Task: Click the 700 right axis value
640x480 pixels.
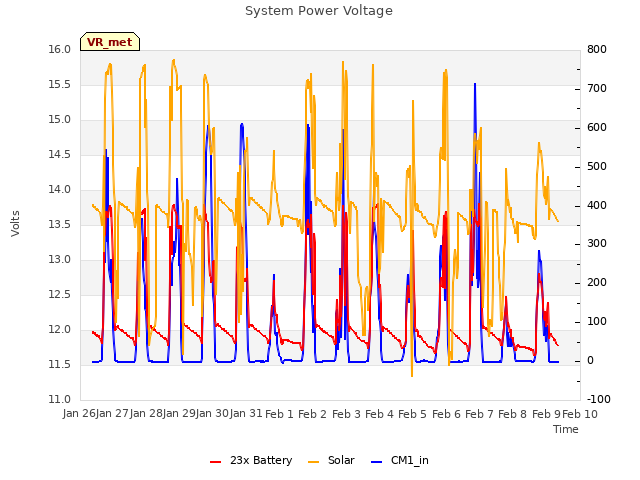Action: coord(597,89)
